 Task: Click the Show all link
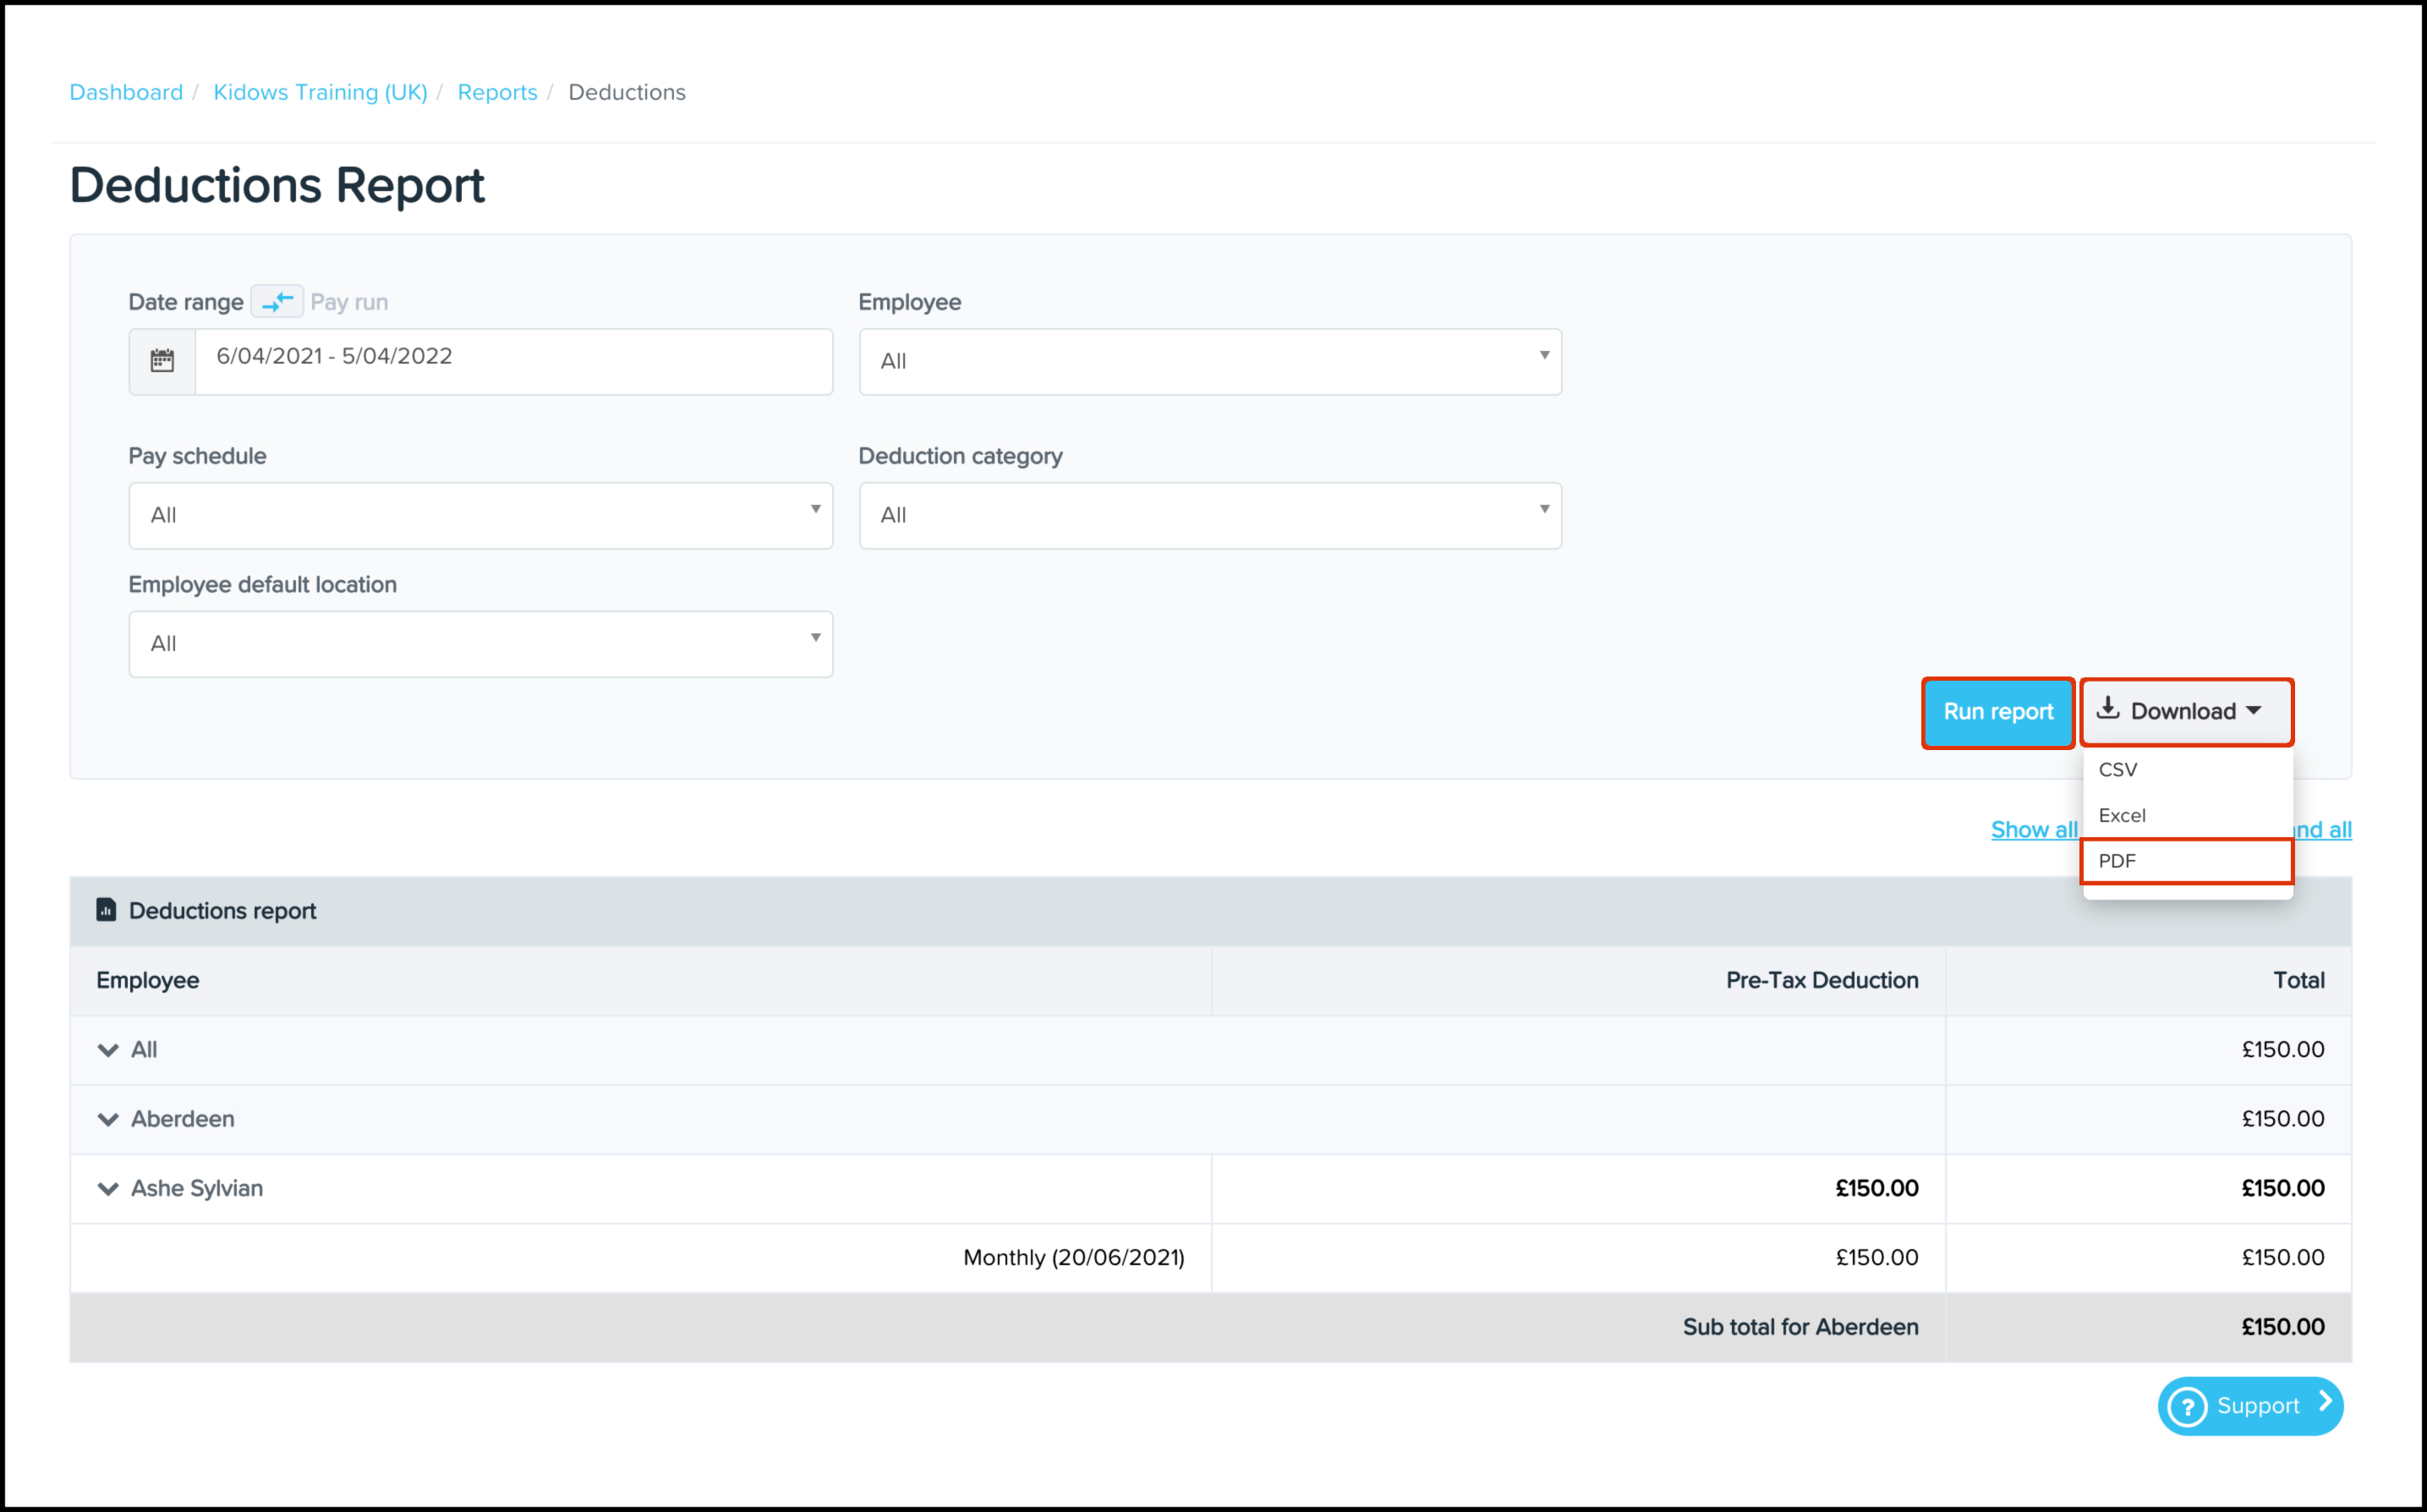[x=2033, y=830]
